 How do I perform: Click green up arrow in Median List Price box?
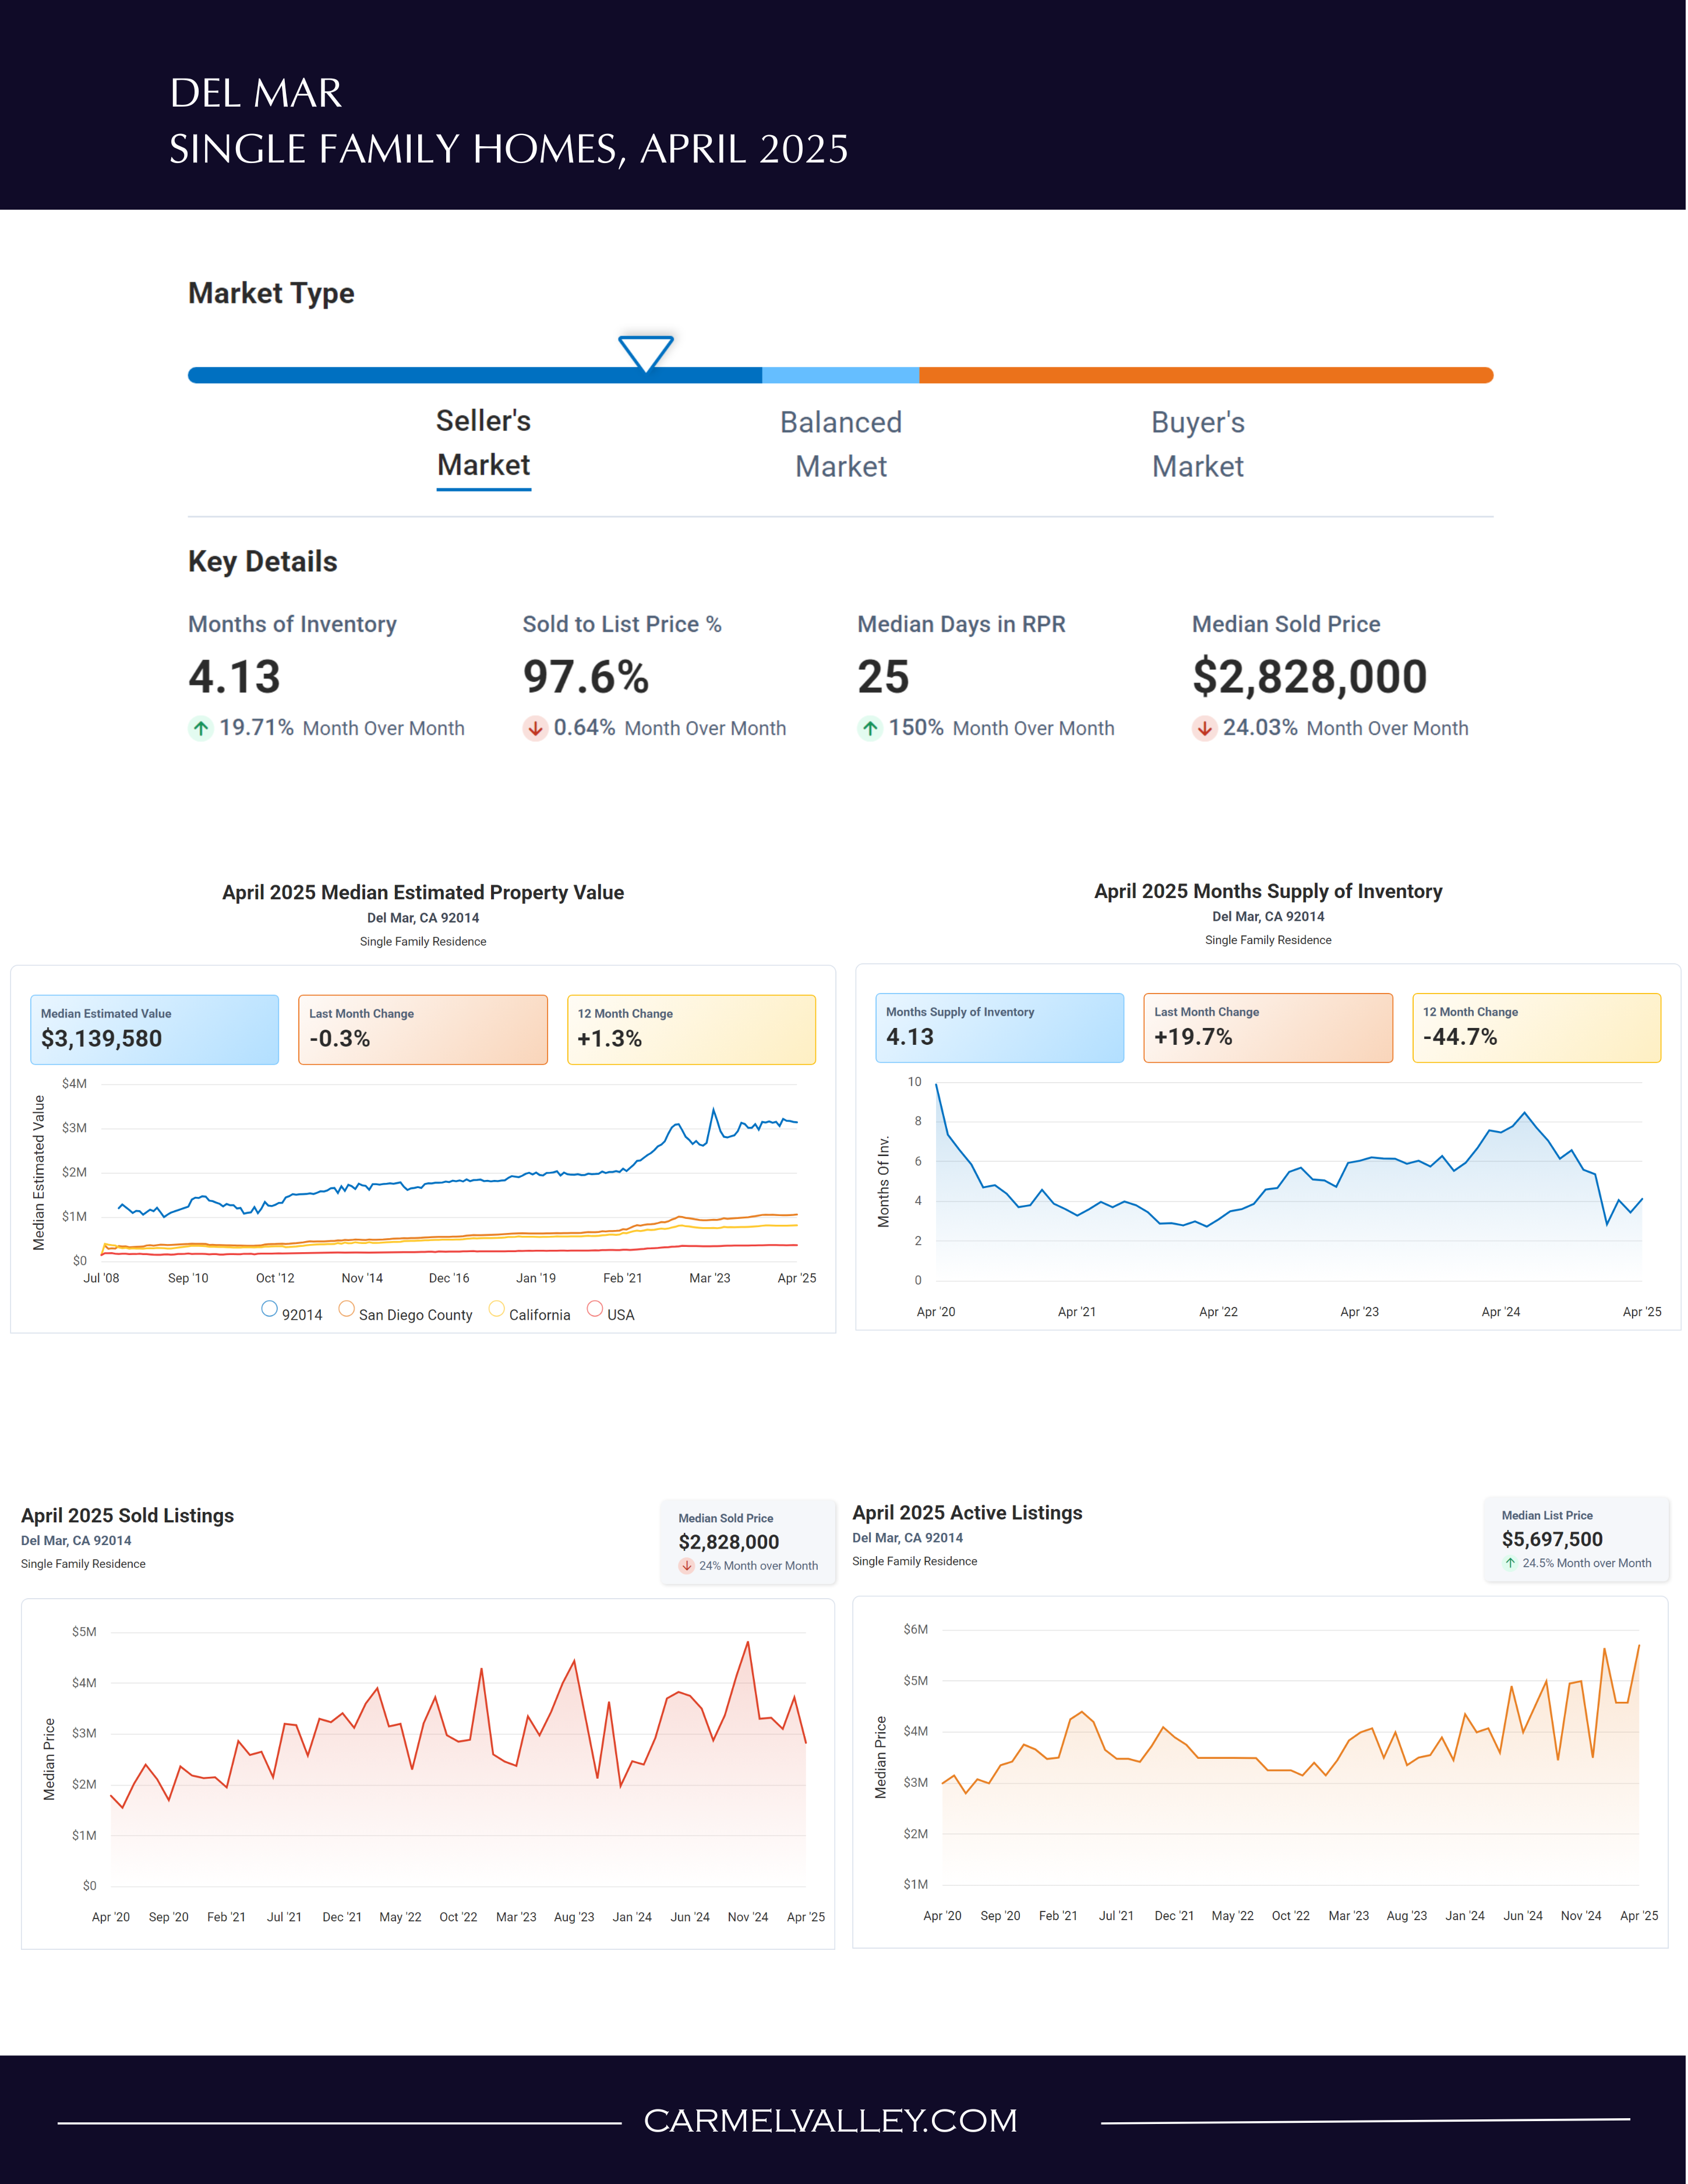pyautogui.click(x=1510, y=1563)
